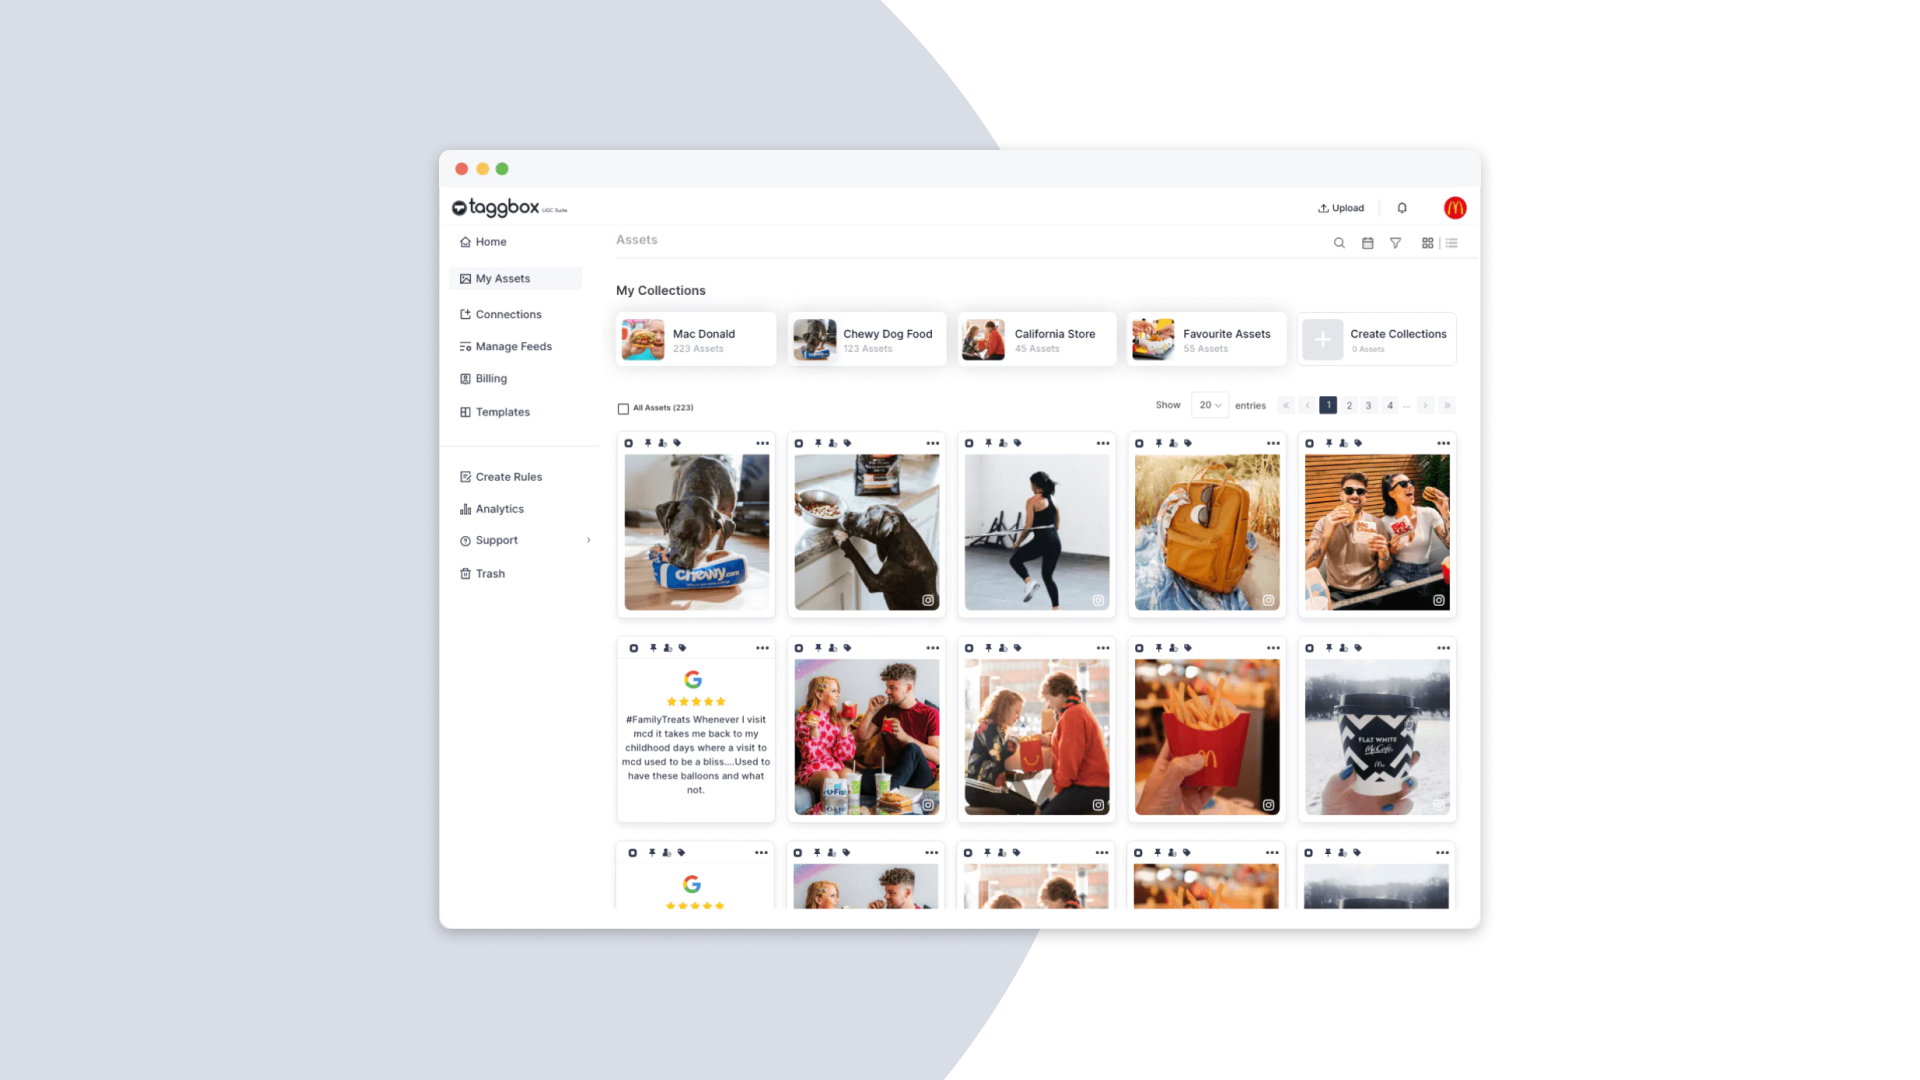Show entries per page dropdown showing 20
This screenshot has height=1080, width=1920.
pyautogui.click(x=1209, y=405)
